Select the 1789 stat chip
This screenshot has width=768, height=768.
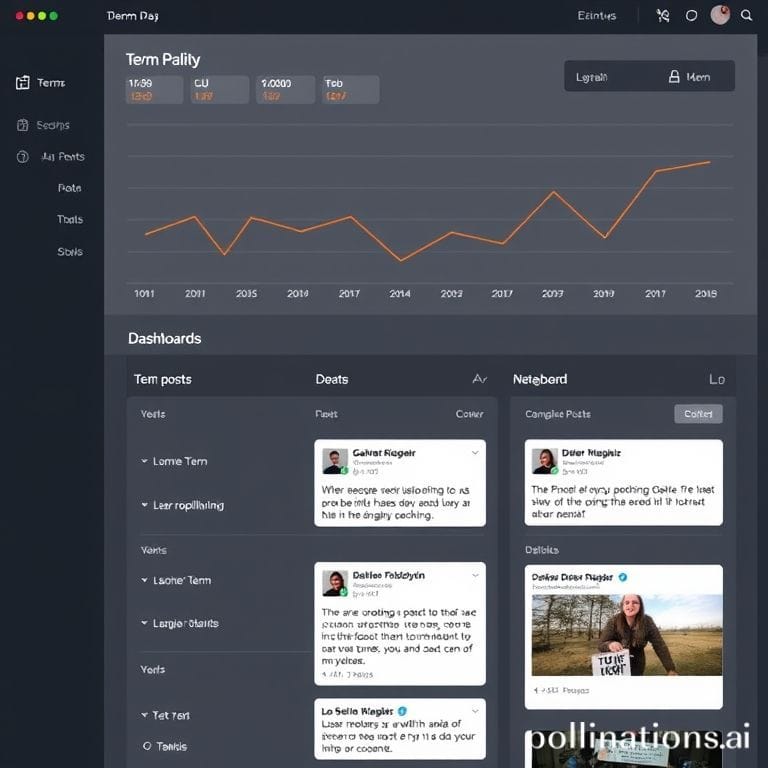[154, 89]
